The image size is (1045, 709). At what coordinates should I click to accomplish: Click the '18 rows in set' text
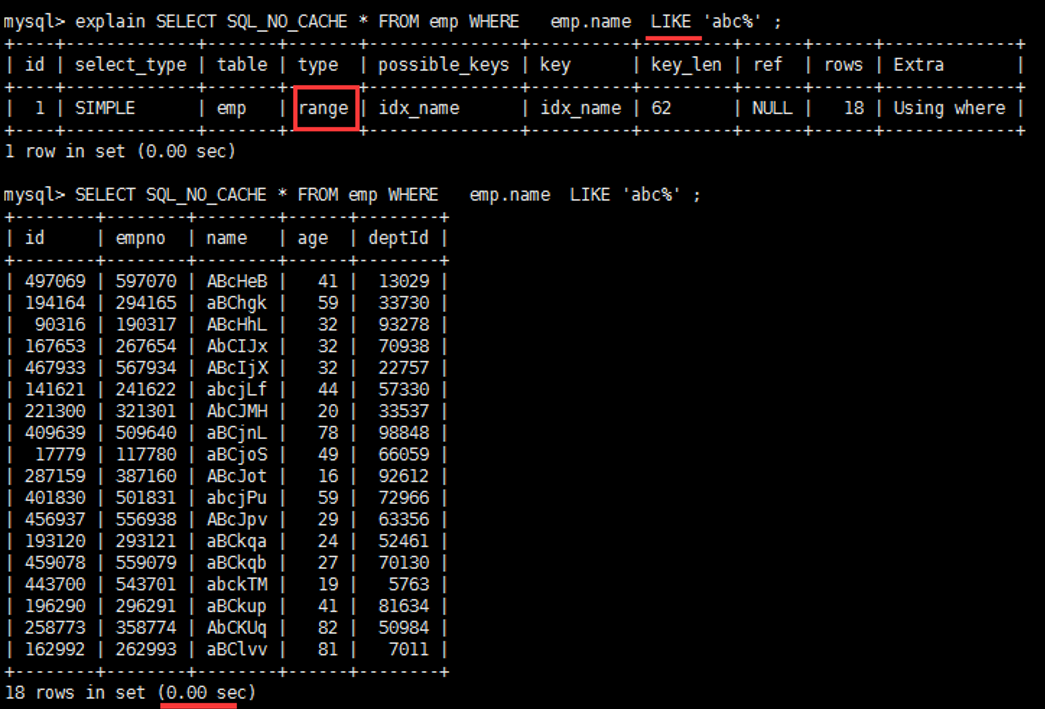coord(75,692)
